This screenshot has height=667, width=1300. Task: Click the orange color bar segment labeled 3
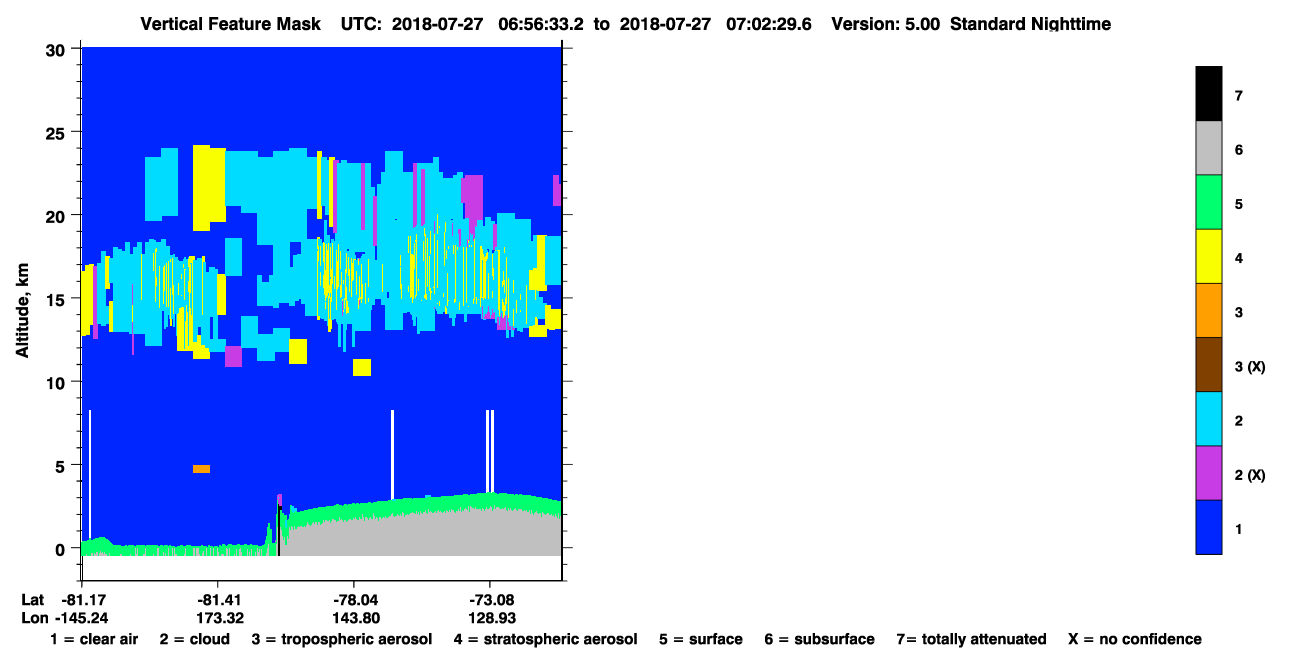coord(1208,310)
